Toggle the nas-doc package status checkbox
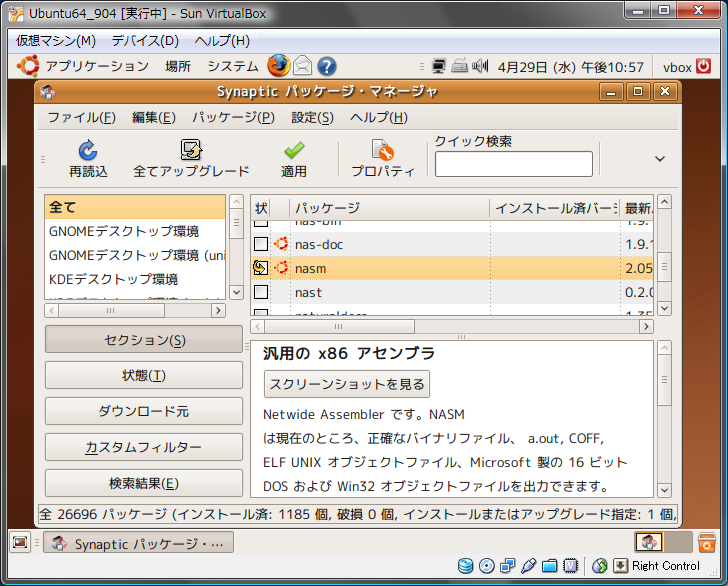The height and width of the screenshot is (586, 728). (261, 244)
